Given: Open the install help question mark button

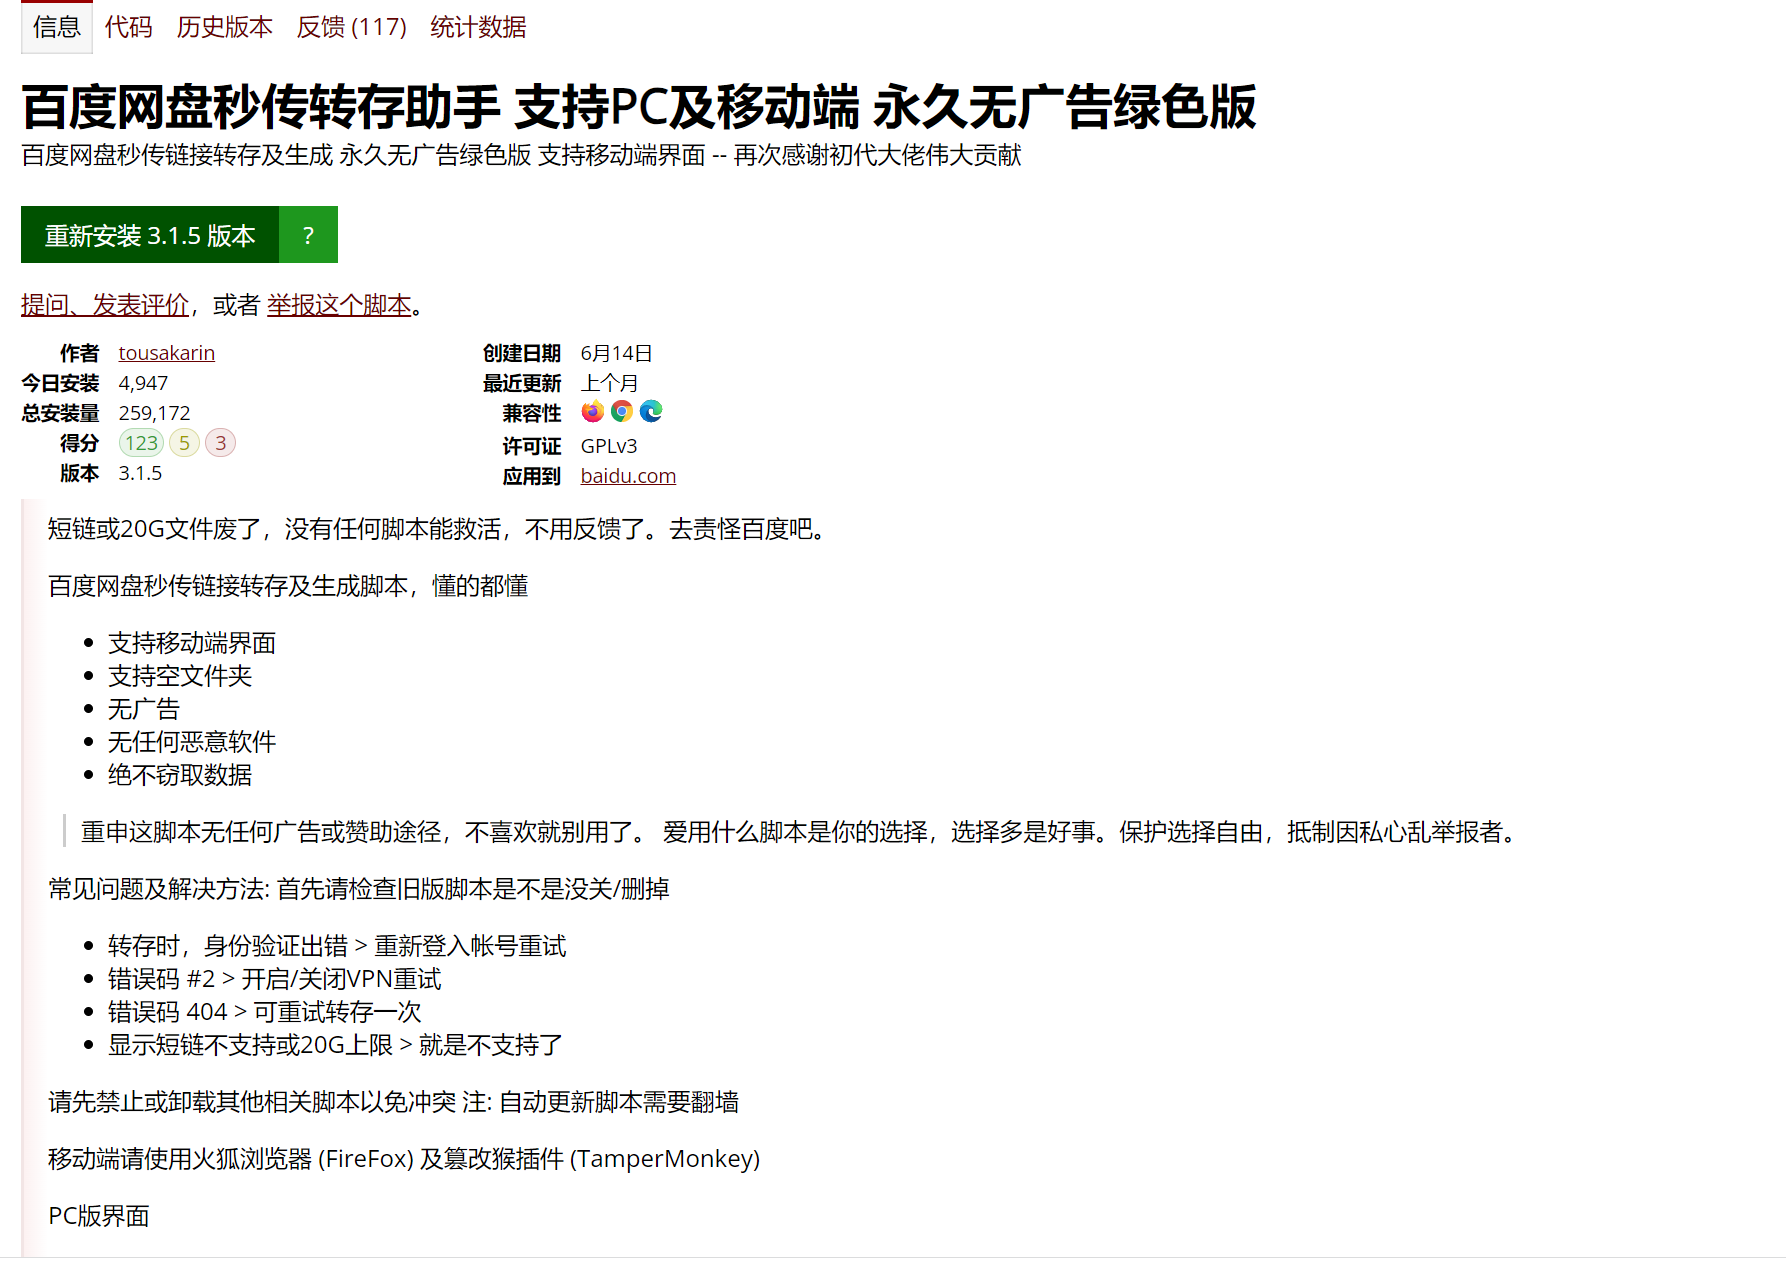Looking at the screenshot, I should point(308,235).
